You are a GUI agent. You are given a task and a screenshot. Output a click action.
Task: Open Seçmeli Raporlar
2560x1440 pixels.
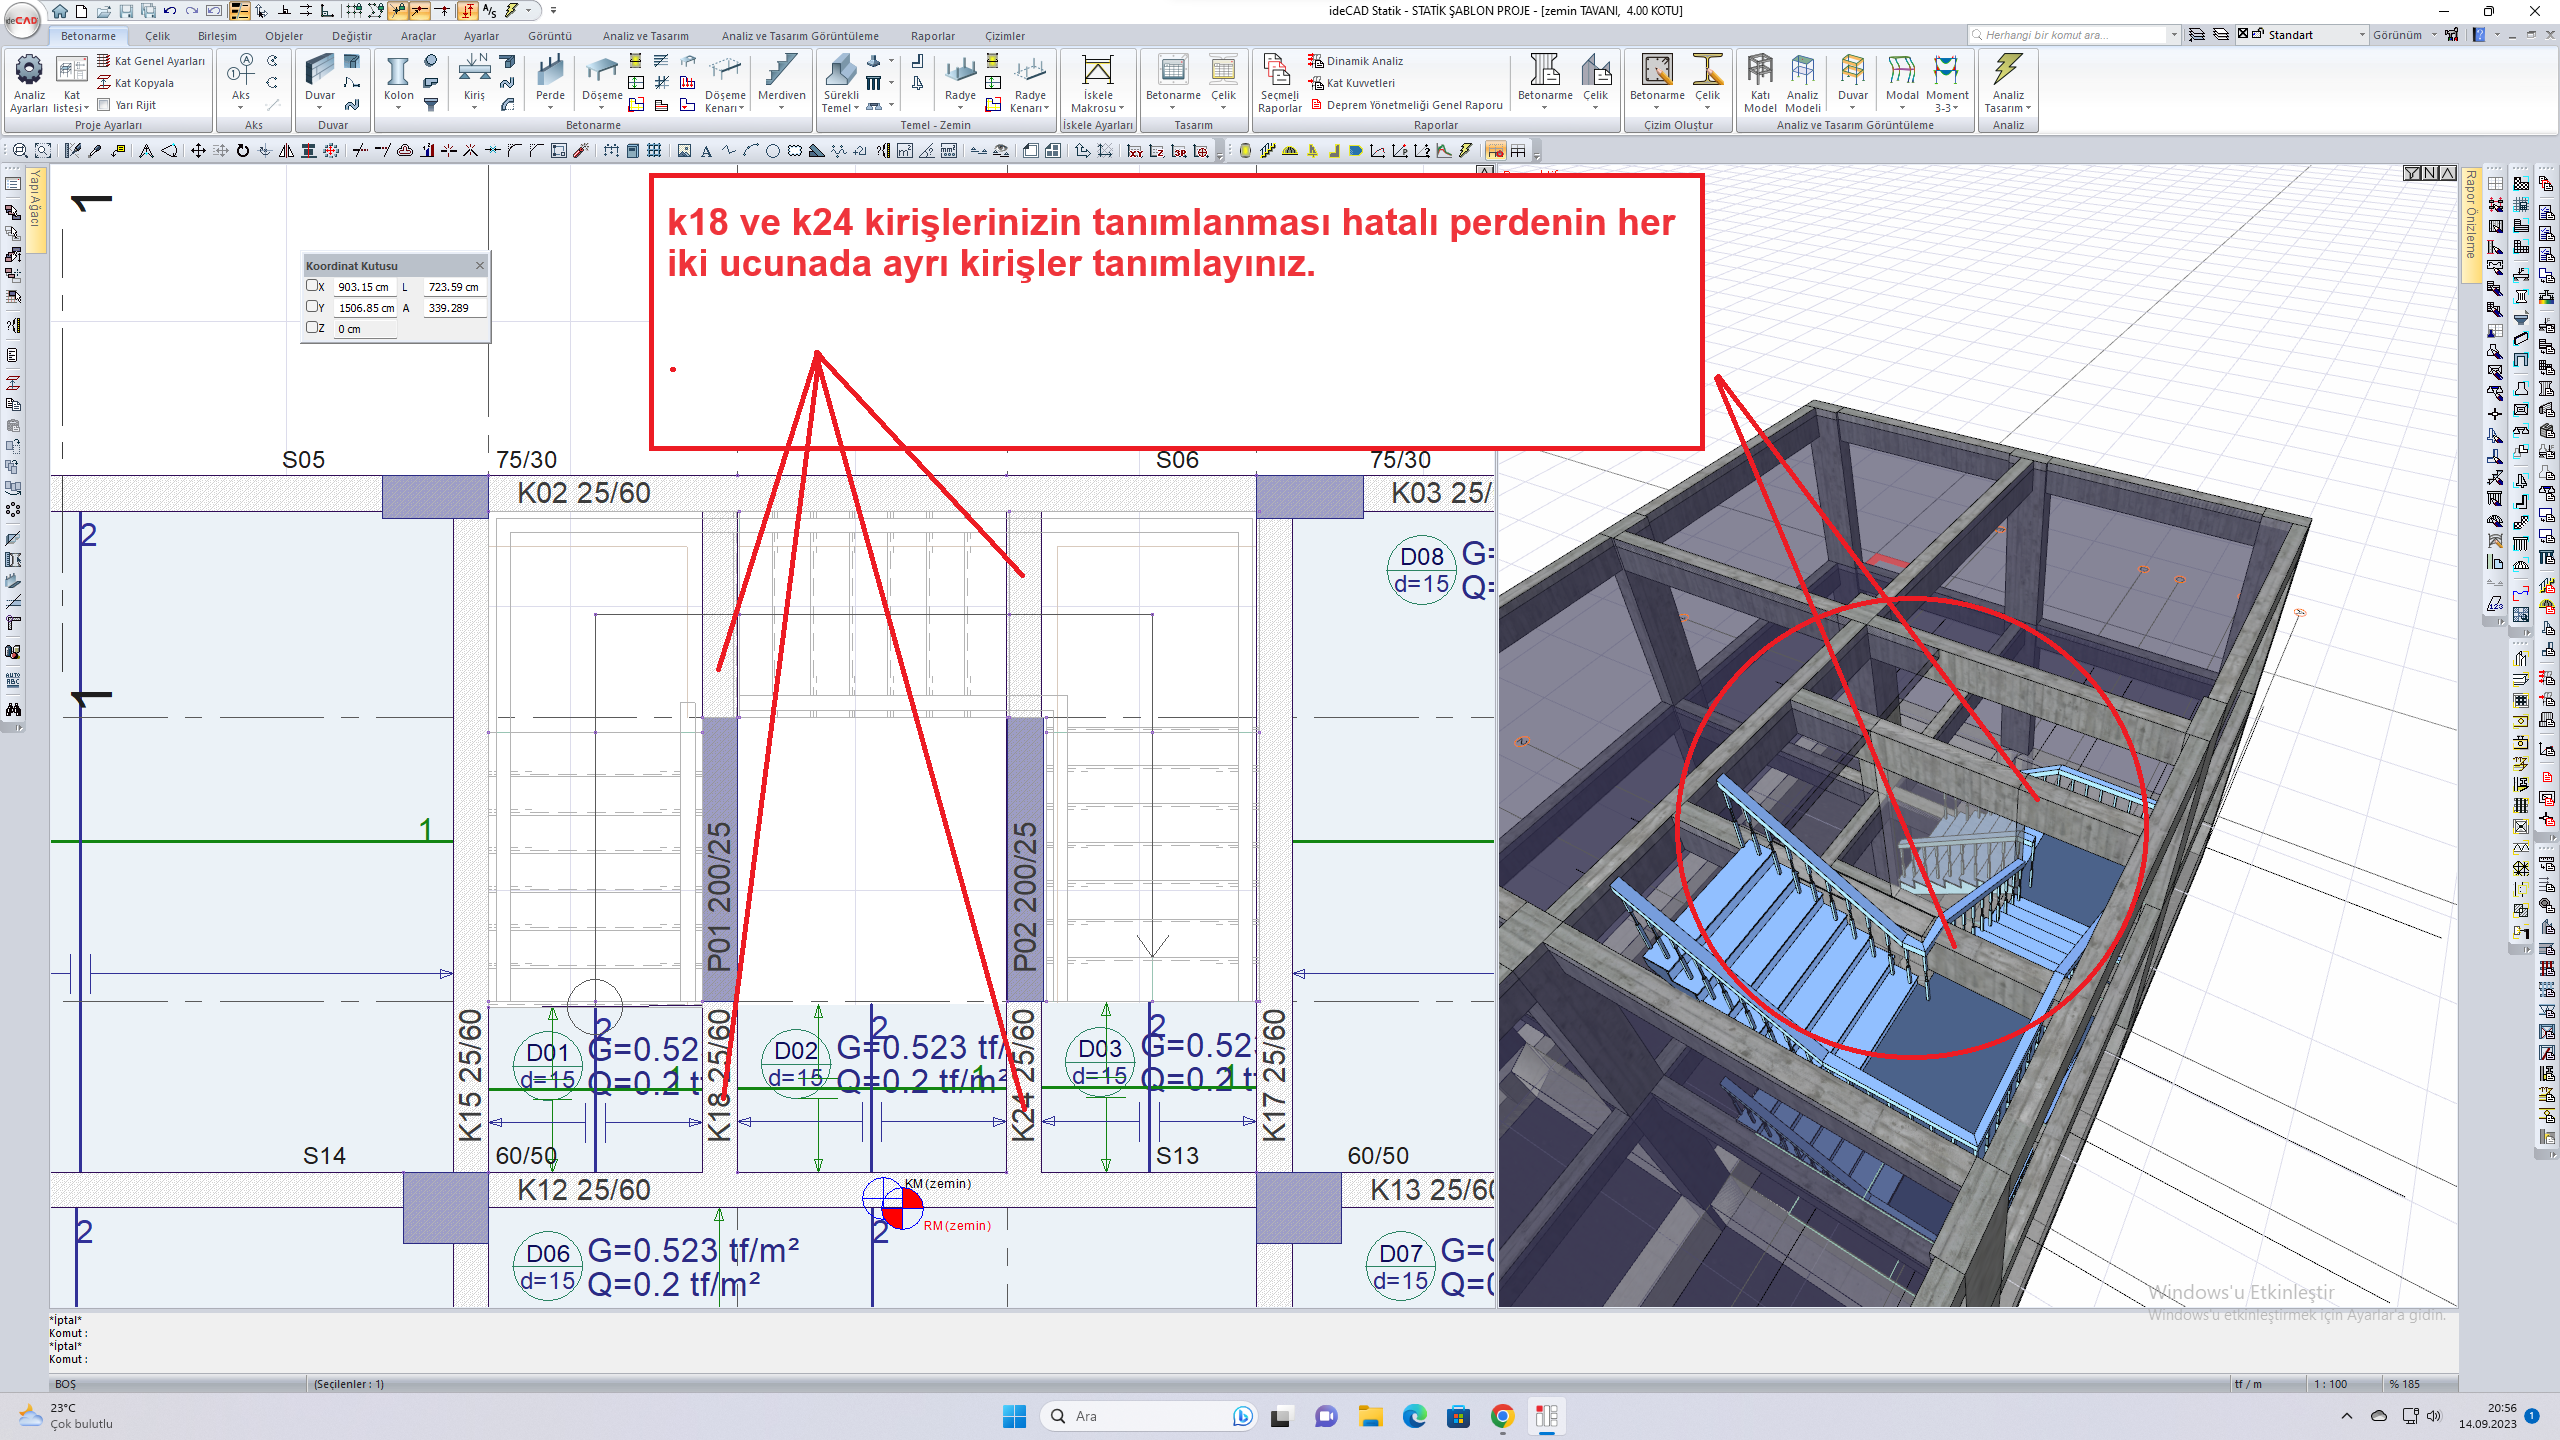point(1279,83)
